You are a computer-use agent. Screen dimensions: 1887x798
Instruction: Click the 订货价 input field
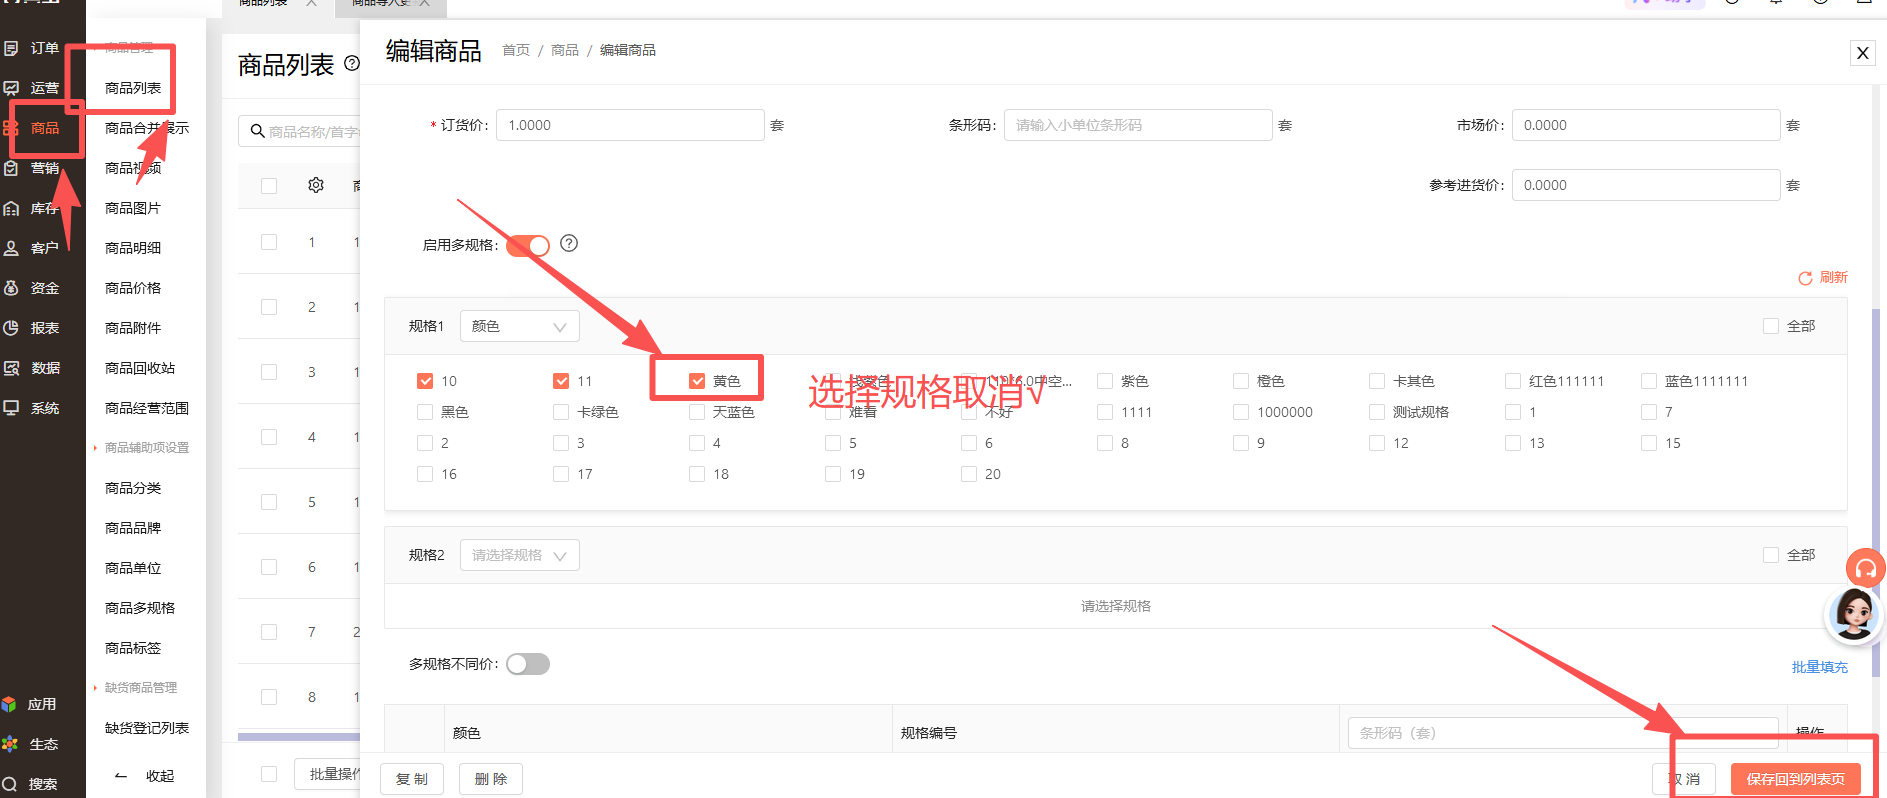pyautogui.click(x=630, y=125)
